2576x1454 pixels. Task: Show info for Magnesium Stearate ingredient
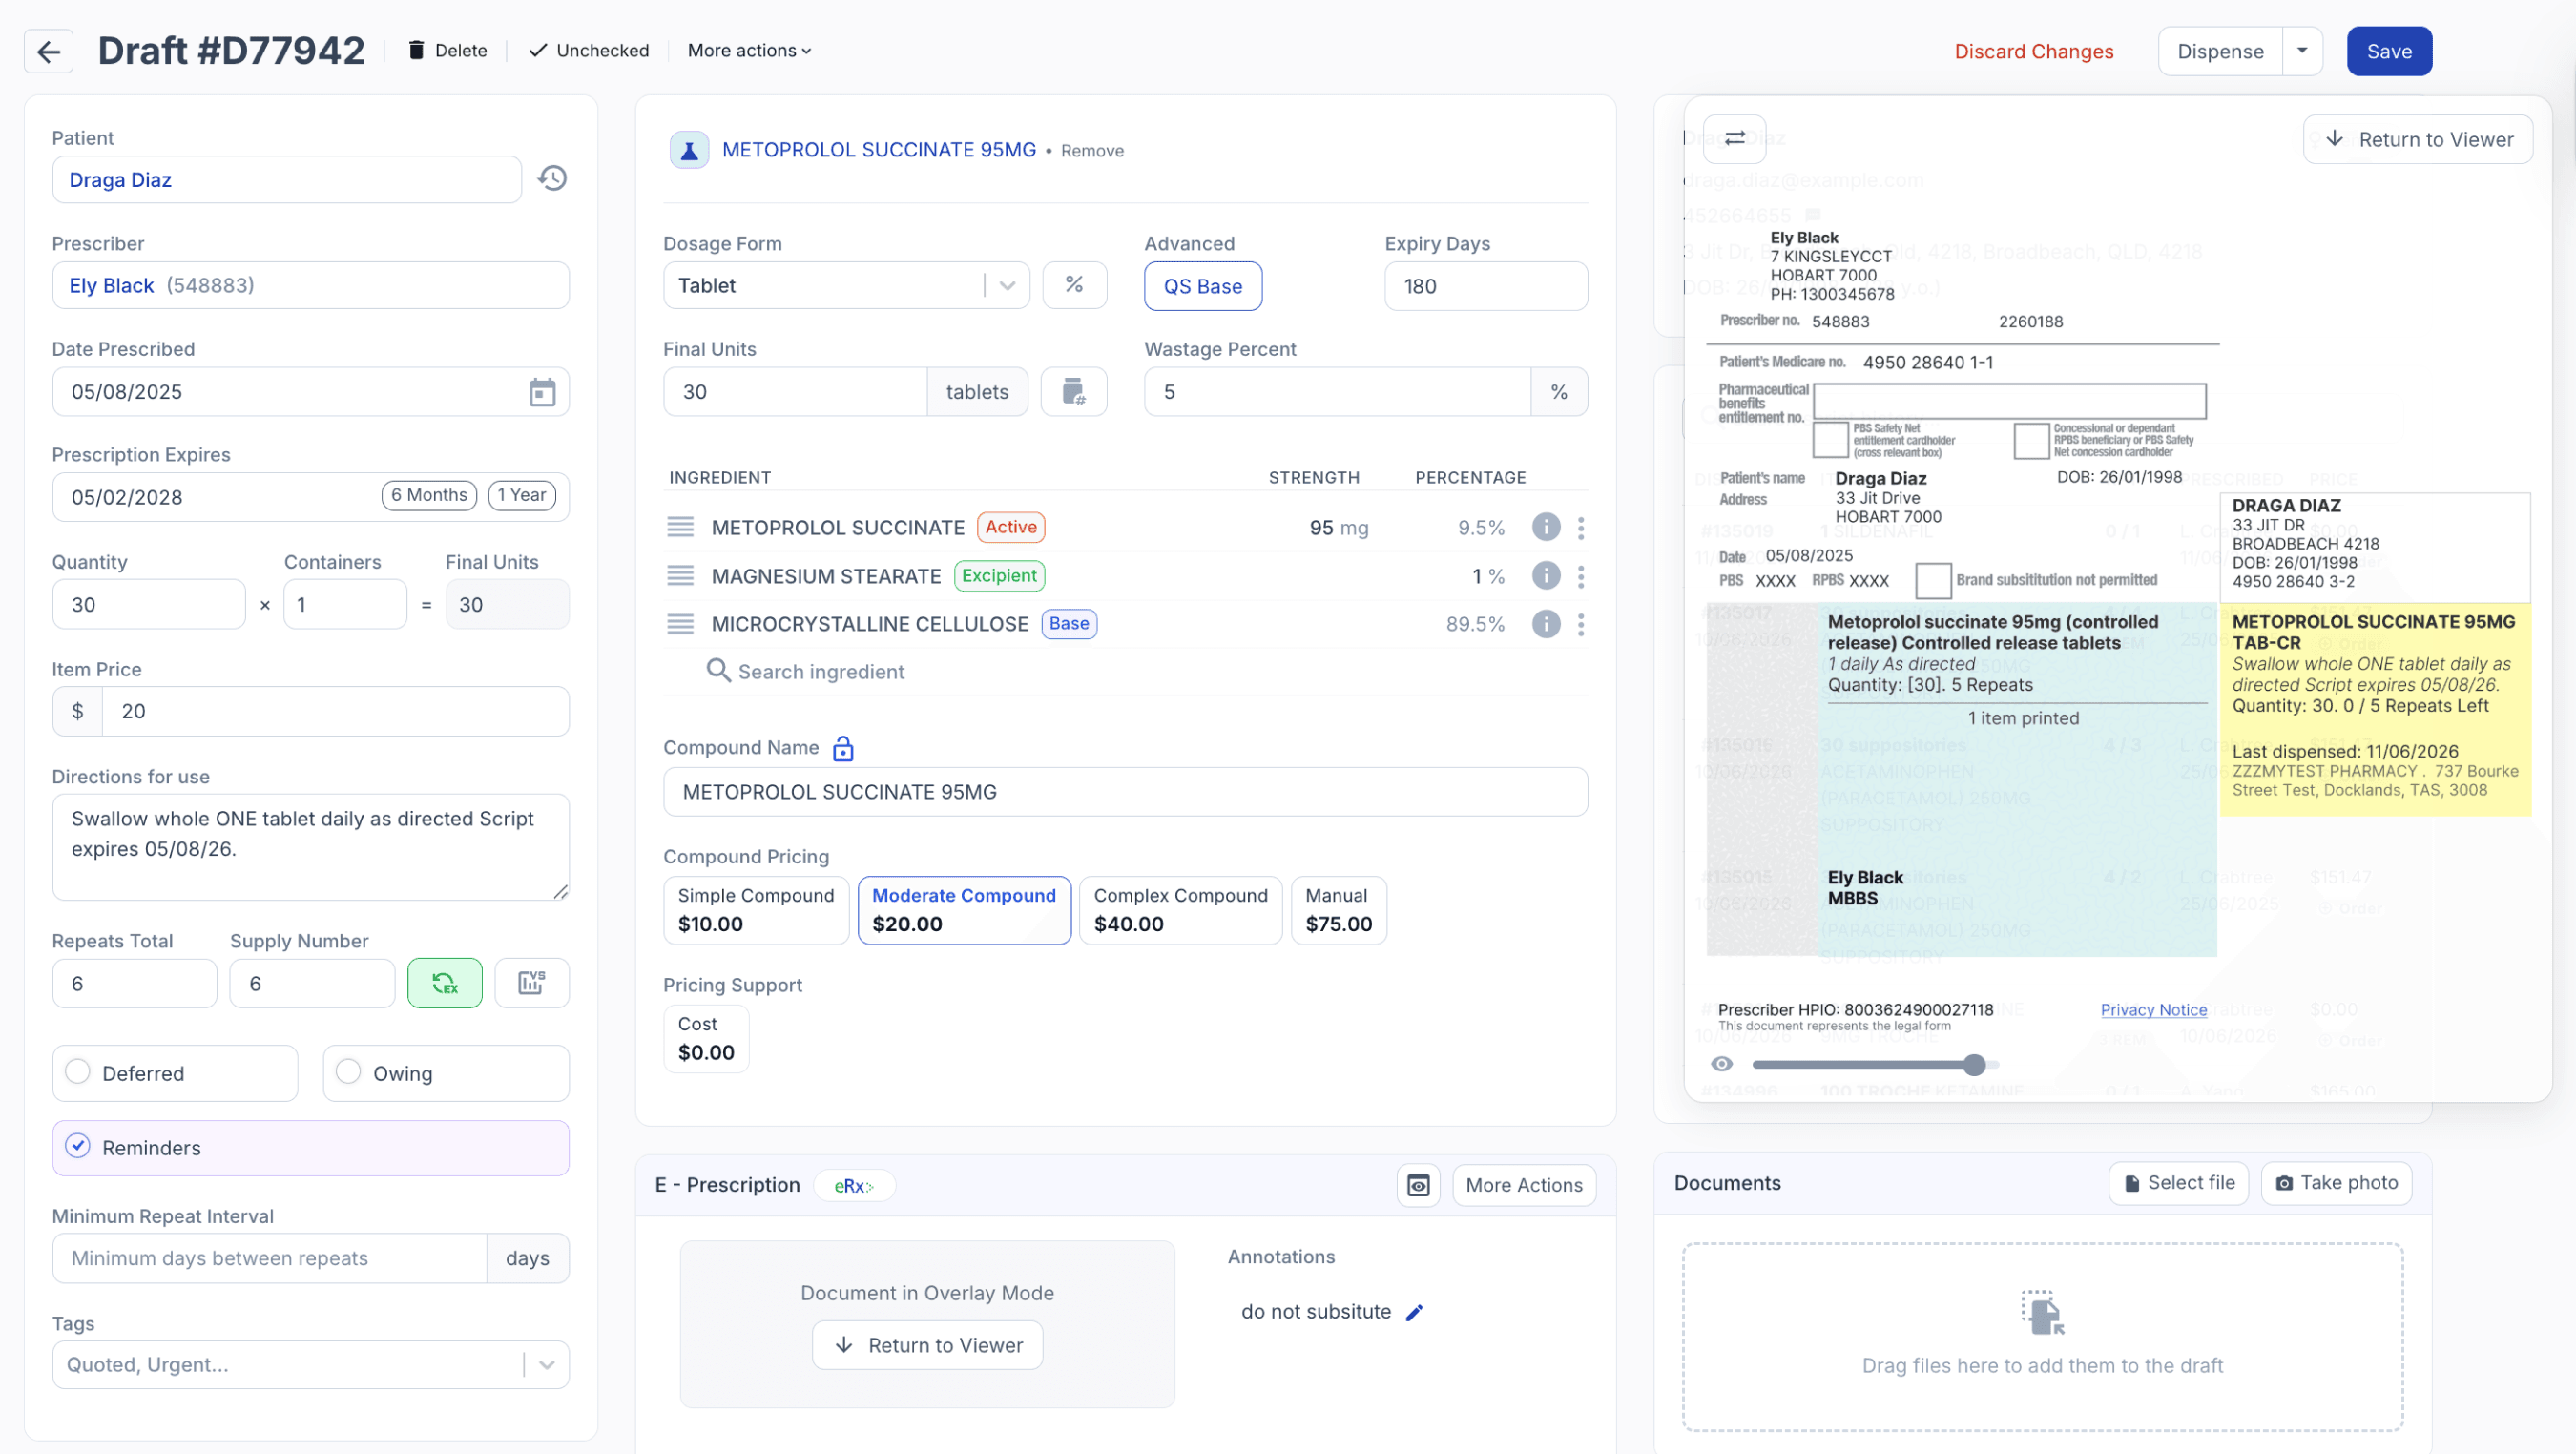click(1546, 575)
